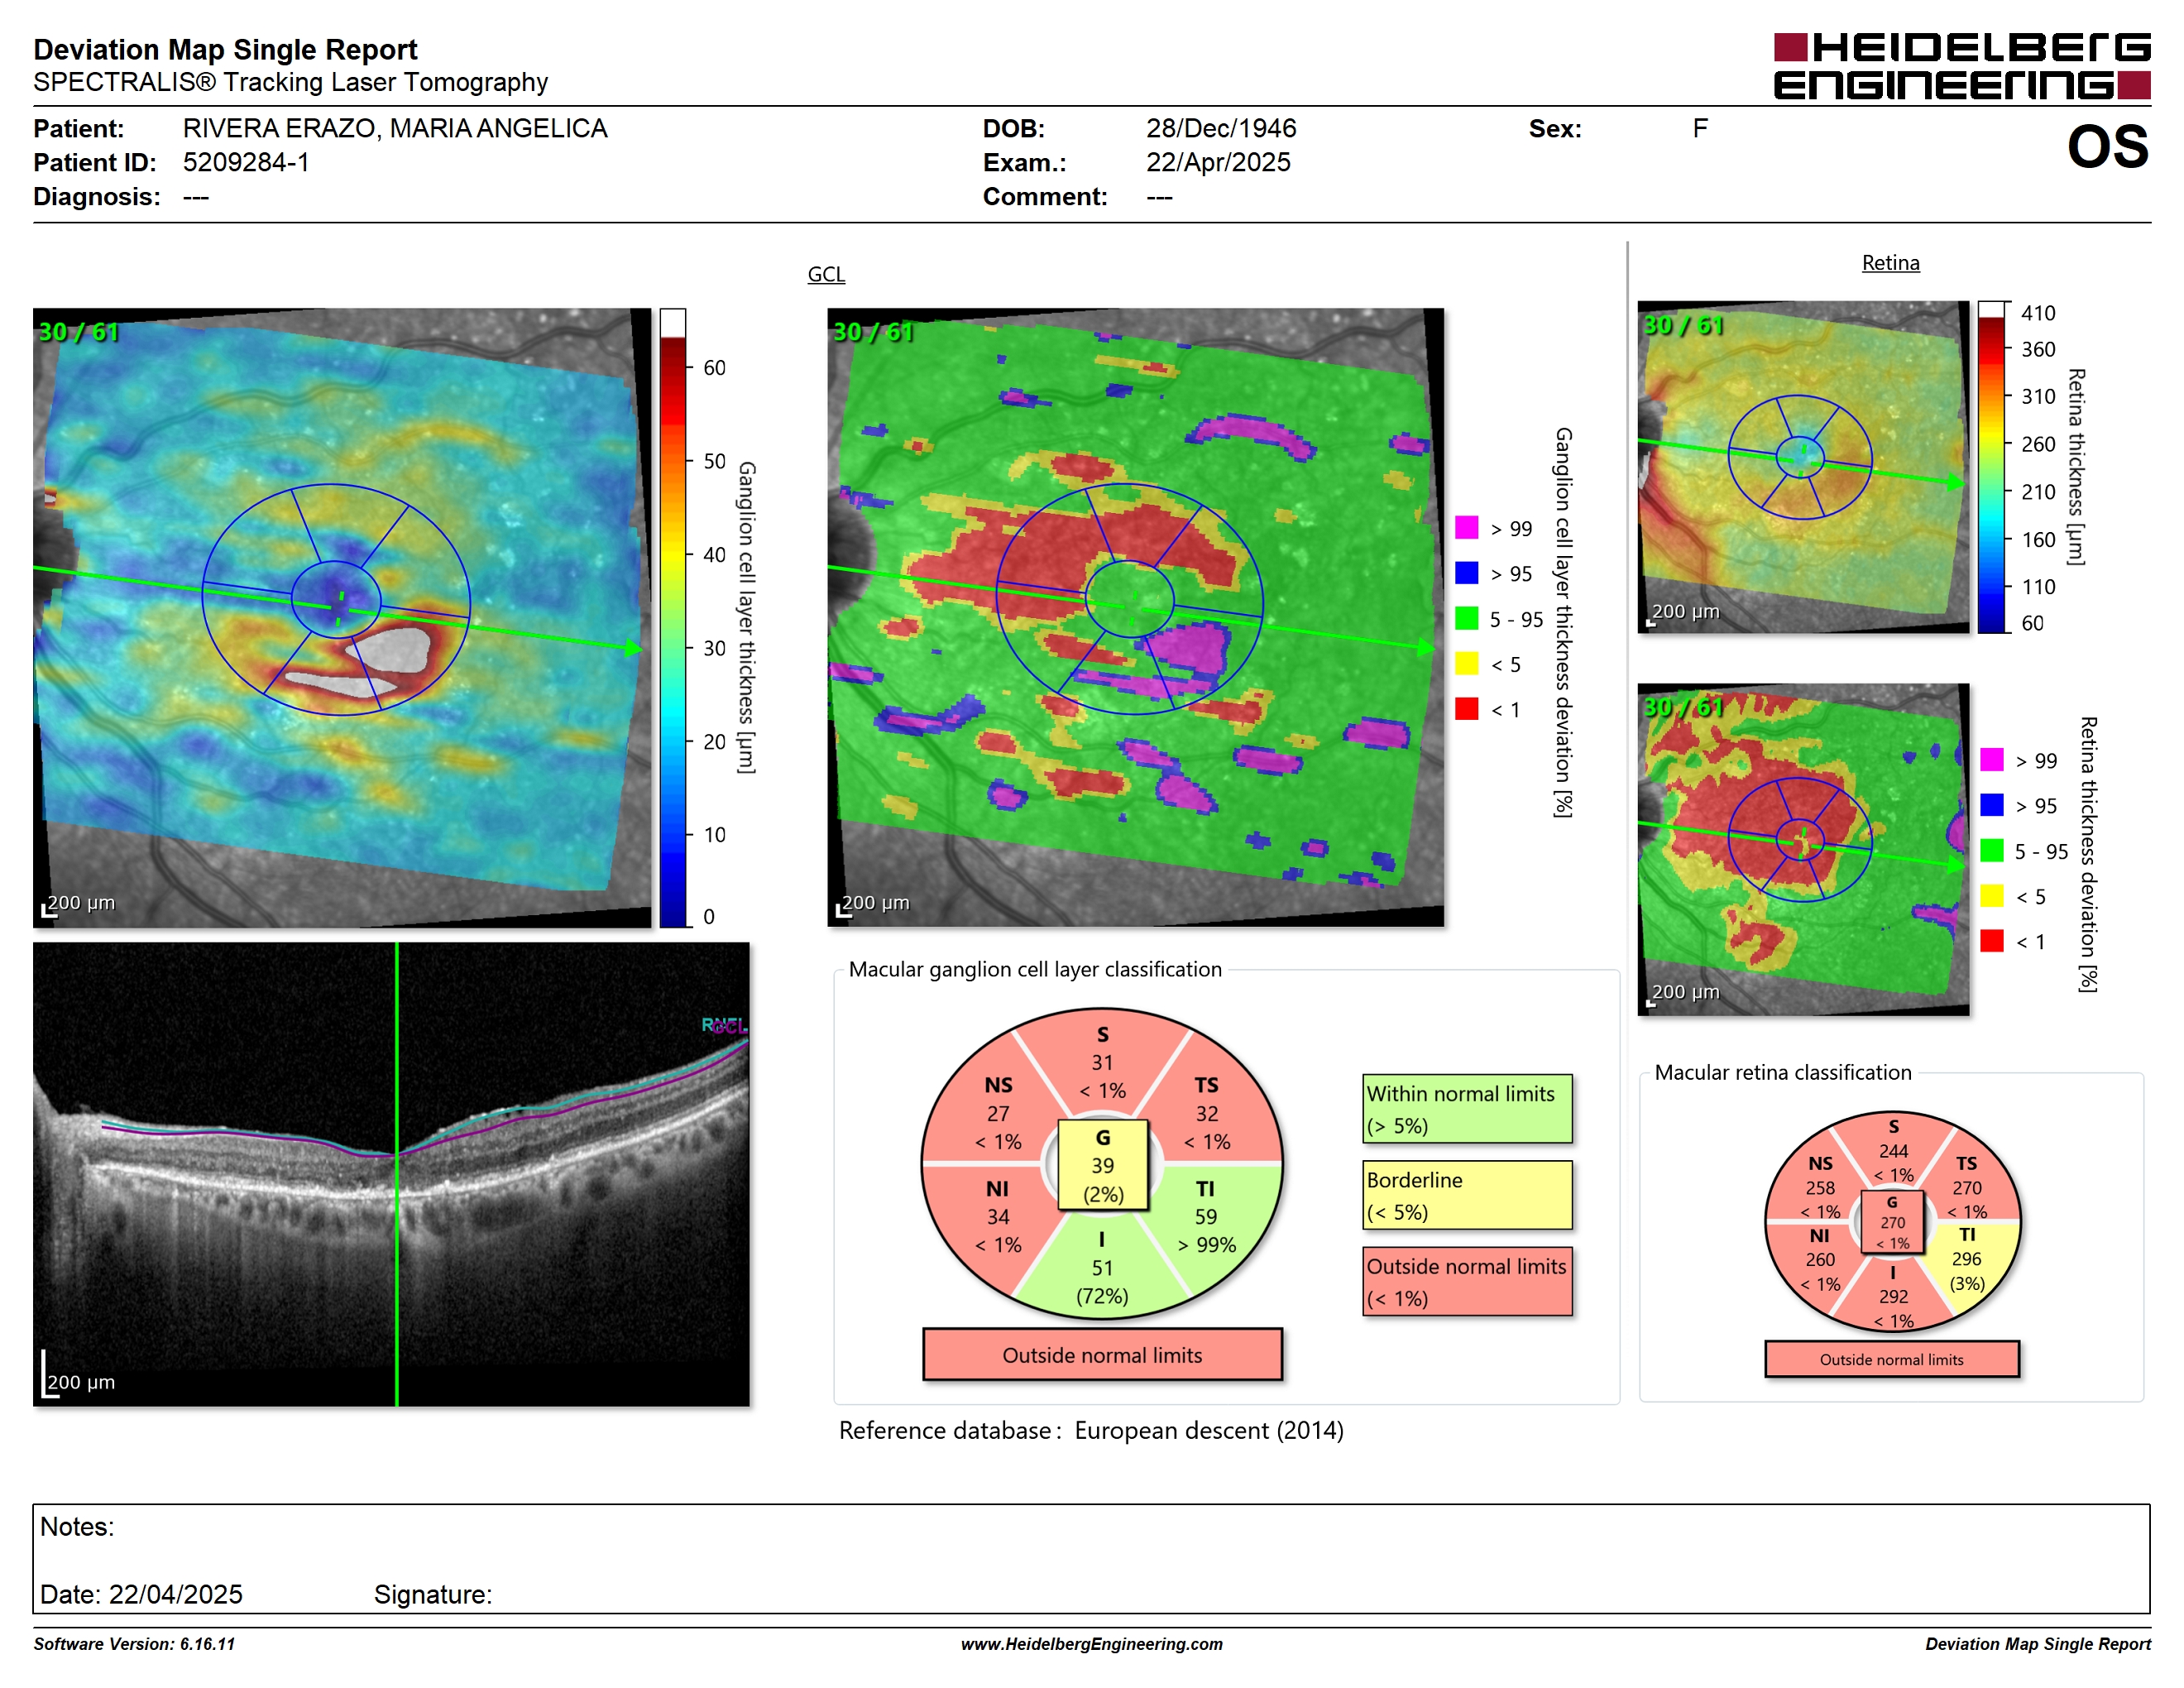2184x1688 pixels.
Task: Click Outside normal limits (< 1%) legend box
Action: (1467, 1281)
